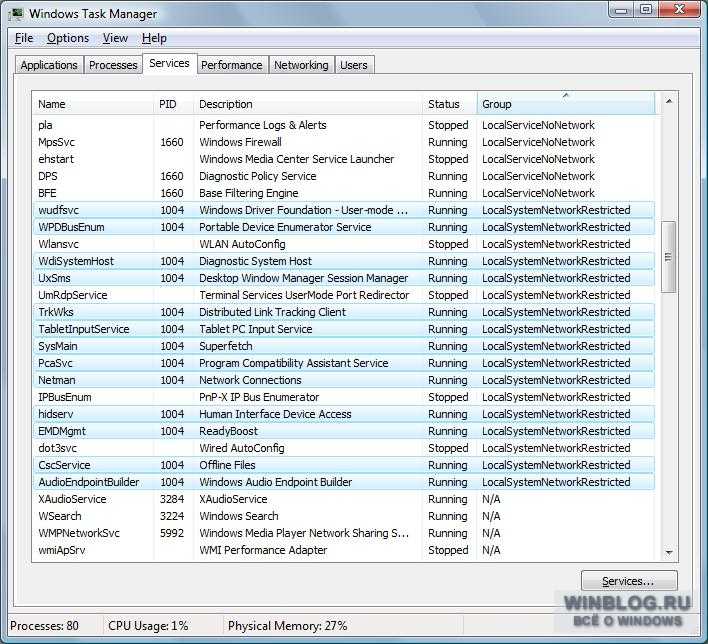The width and height of the screenshot is (708, 644).
Task: Sort by the Status column header
Action: 449,104
